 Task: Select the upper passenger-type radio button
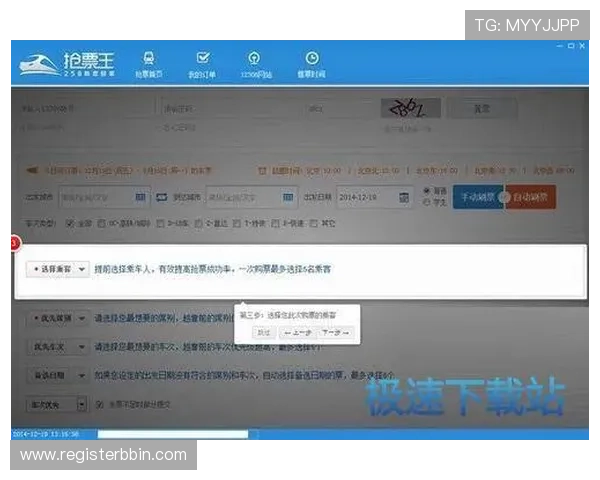pos(427,191)
